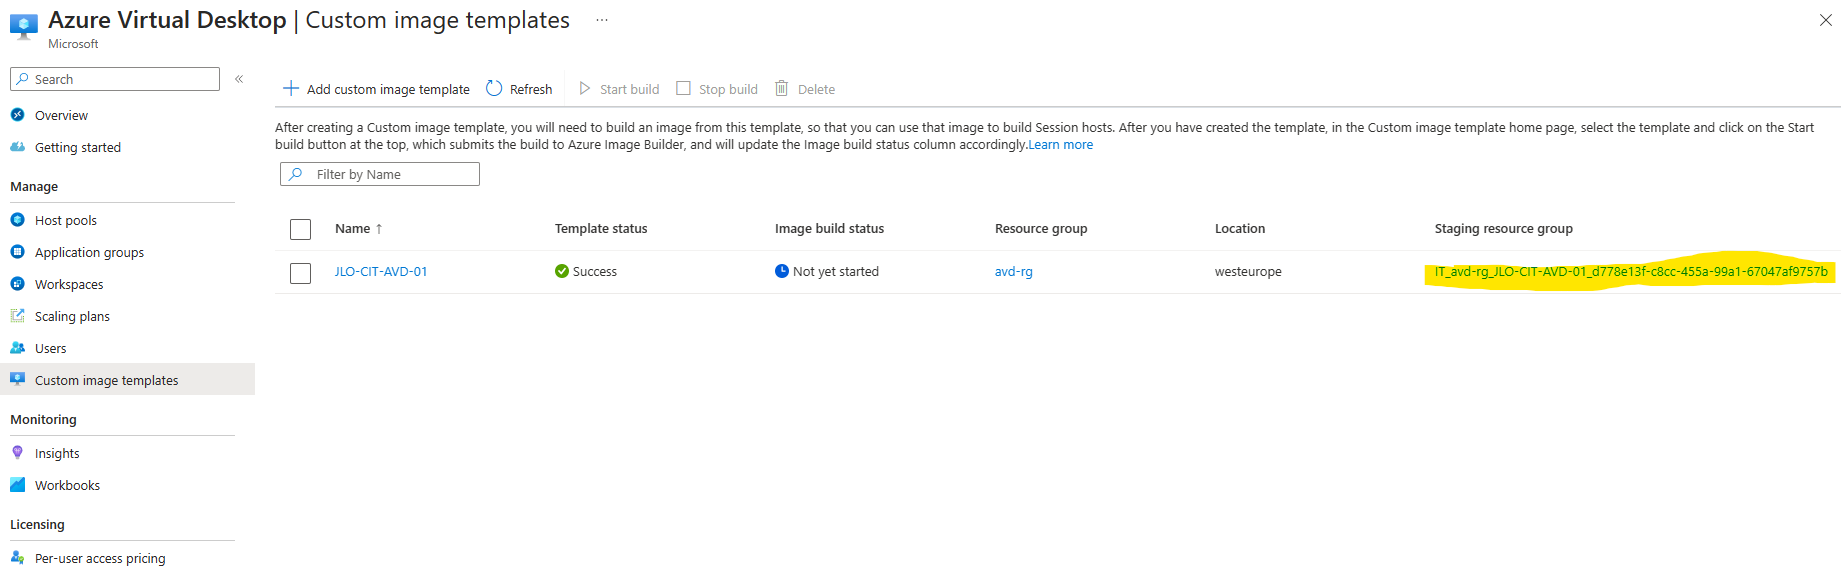
Task: Click Stop build label
Action: pyautogui.click(x=728, y=89)
